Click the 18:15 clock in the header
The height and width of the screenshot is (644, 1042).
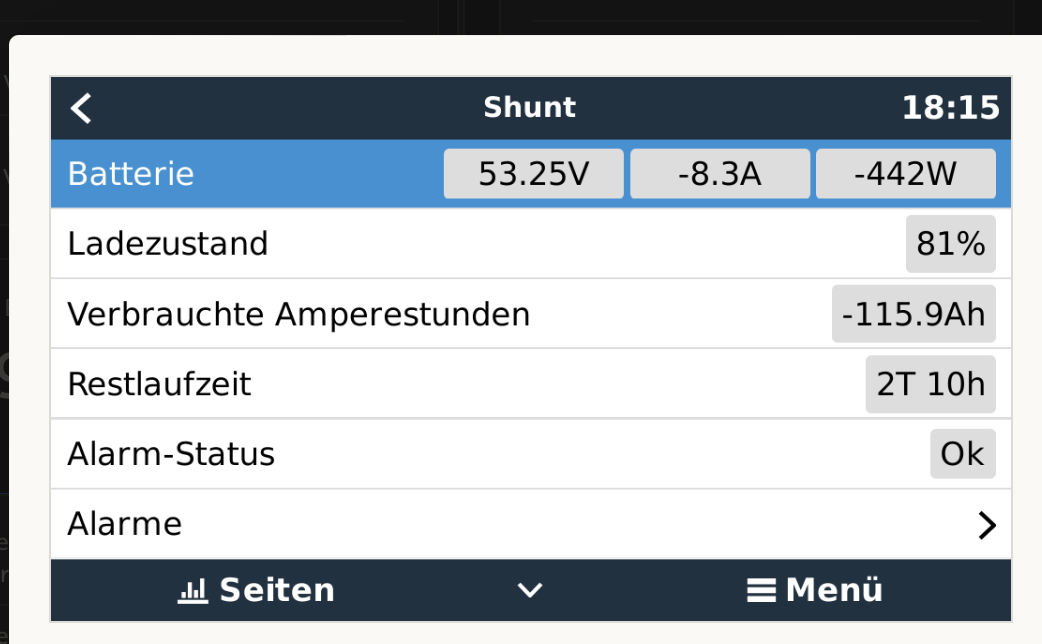[x=950, y=108]
